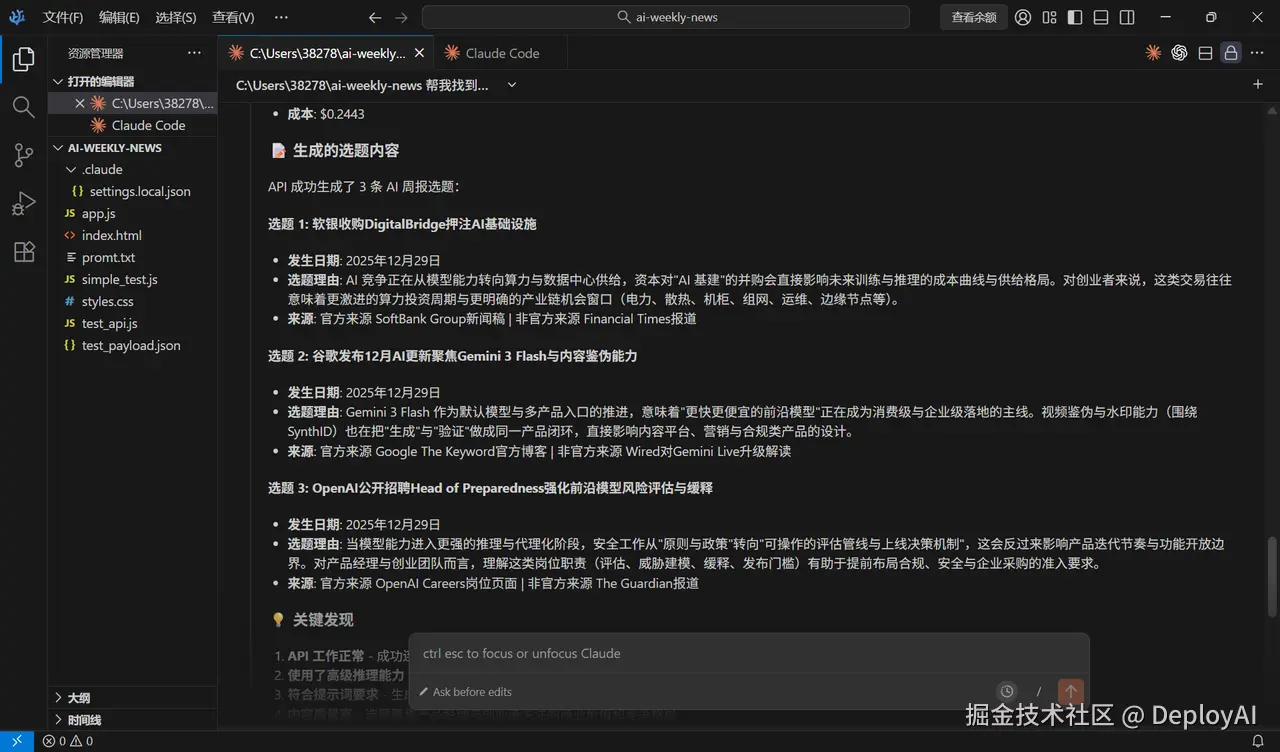Open more actions ellipsis in editor toolbar
The image size is (1280, 752).
click(1257, 53)
